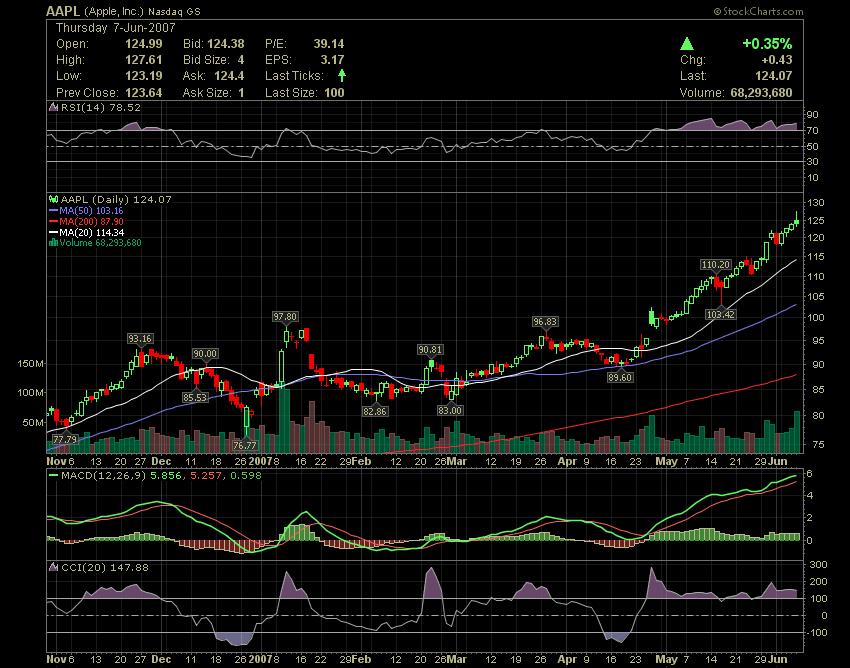The width and height of the screenshot is (850, 668).
Task: Click the Last Ticks green up arrow
Action: tap(342, 75)
